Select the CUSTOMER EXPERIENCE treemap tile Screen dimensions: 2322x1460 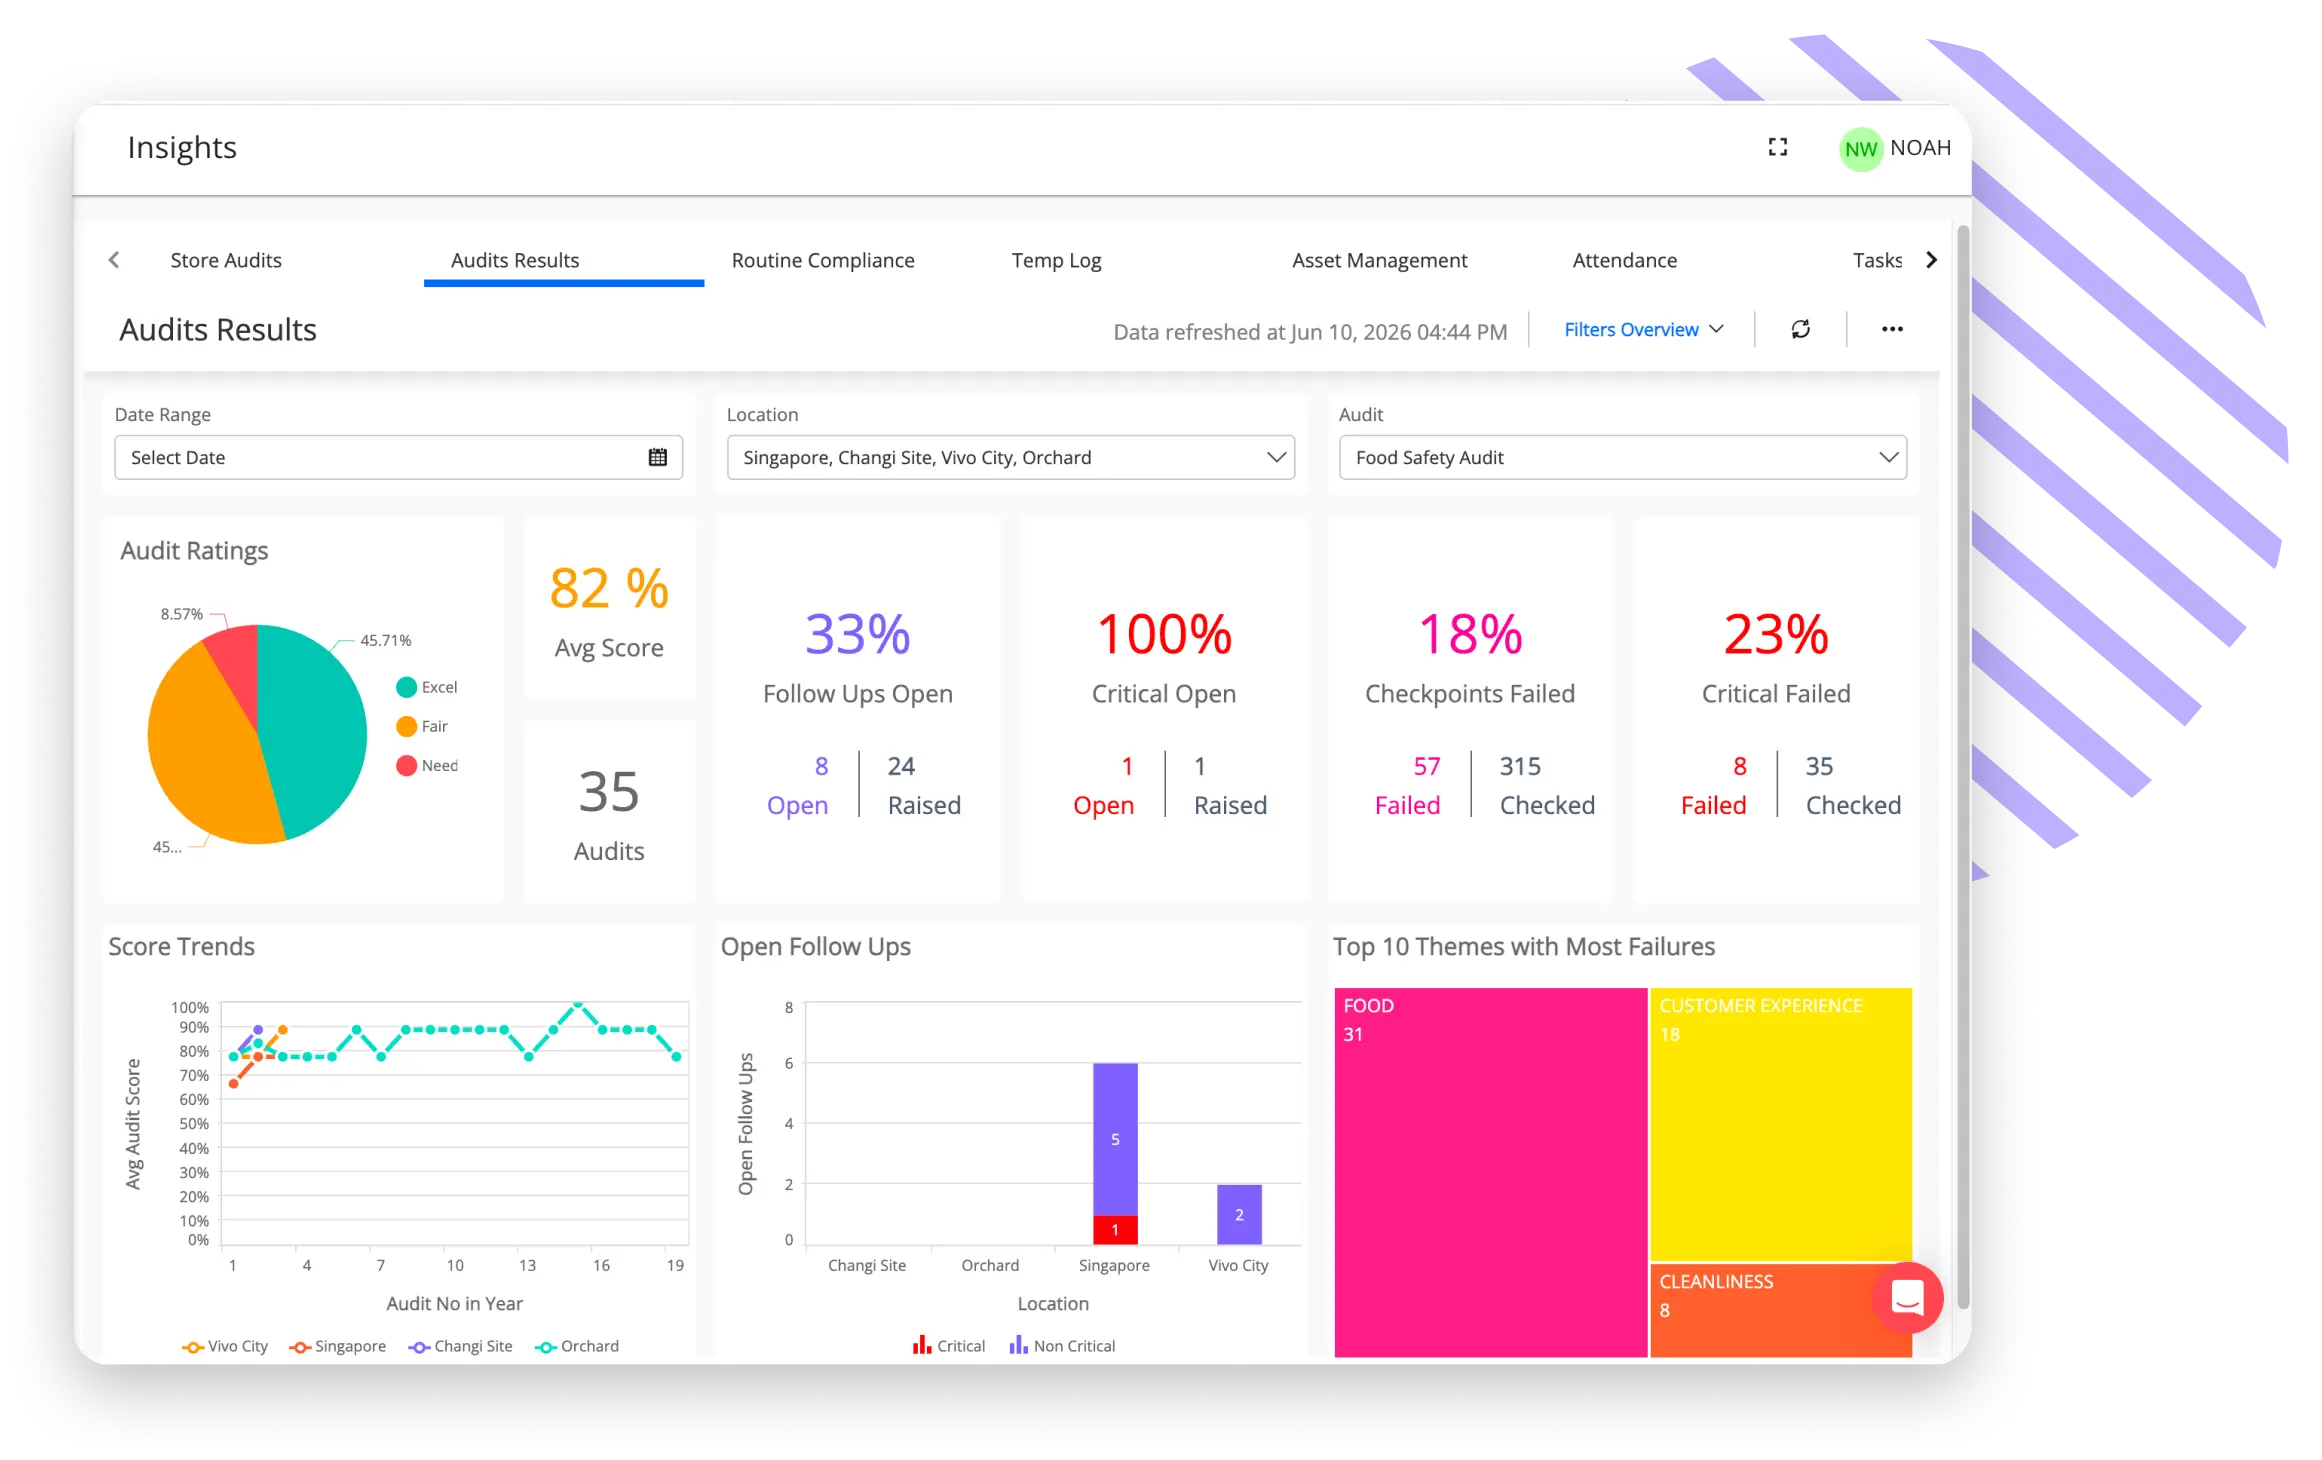click(x=1780, y=1124)
